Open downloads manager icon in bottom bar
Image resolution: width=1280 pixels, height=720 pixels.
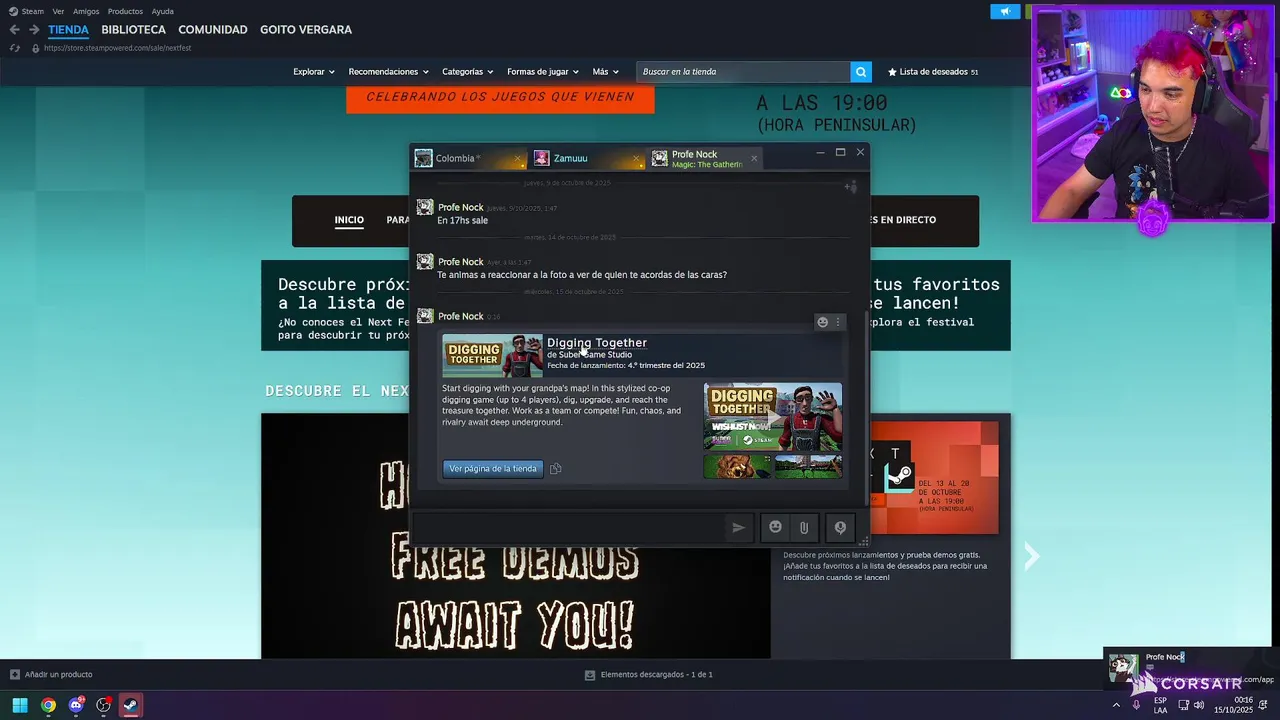pyautogui.click(x=590, y=675)
